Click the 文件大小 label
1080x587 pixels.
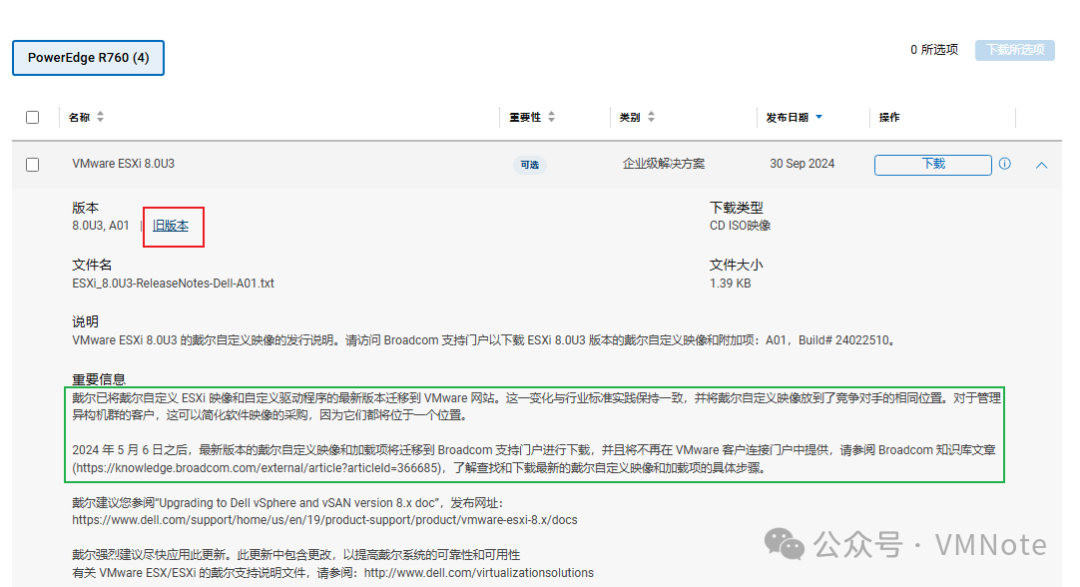[x=736, y=265]
